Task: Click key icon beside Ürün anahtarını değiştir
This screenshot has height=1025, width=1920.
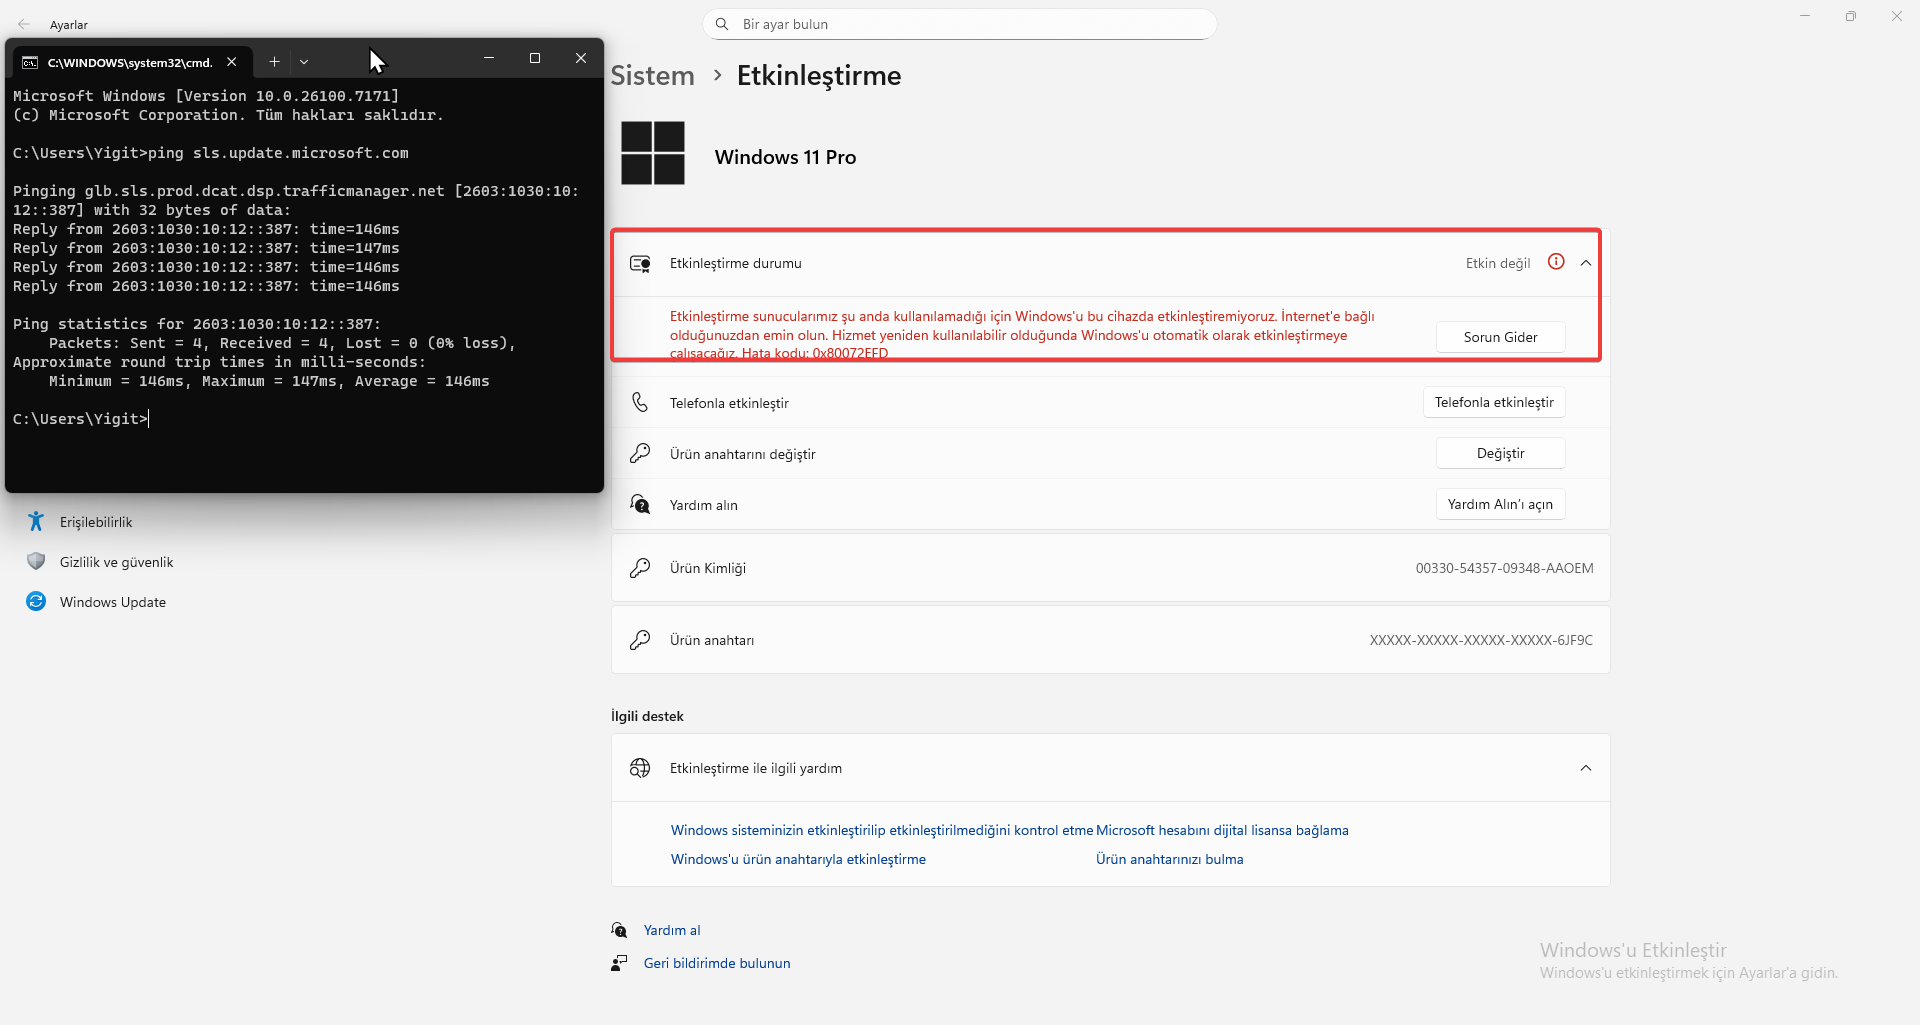Action: 640,454
